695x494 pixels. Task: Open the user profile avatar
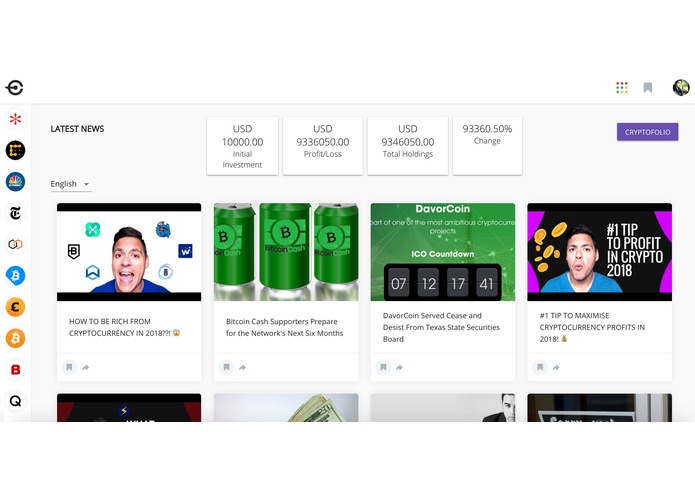(x=681, y=88)
